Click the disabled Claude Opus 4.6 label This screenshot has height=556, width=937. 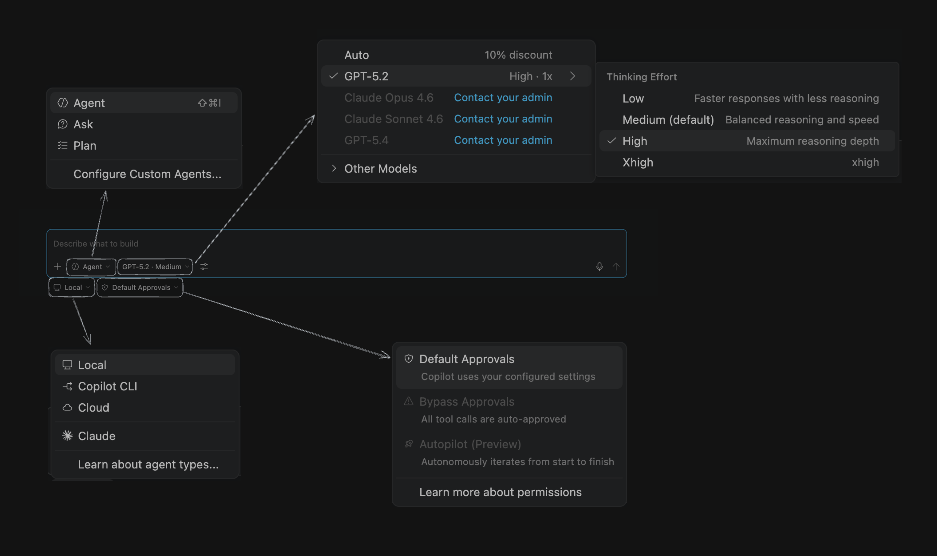pyautogui.click(x=389, y=97)
